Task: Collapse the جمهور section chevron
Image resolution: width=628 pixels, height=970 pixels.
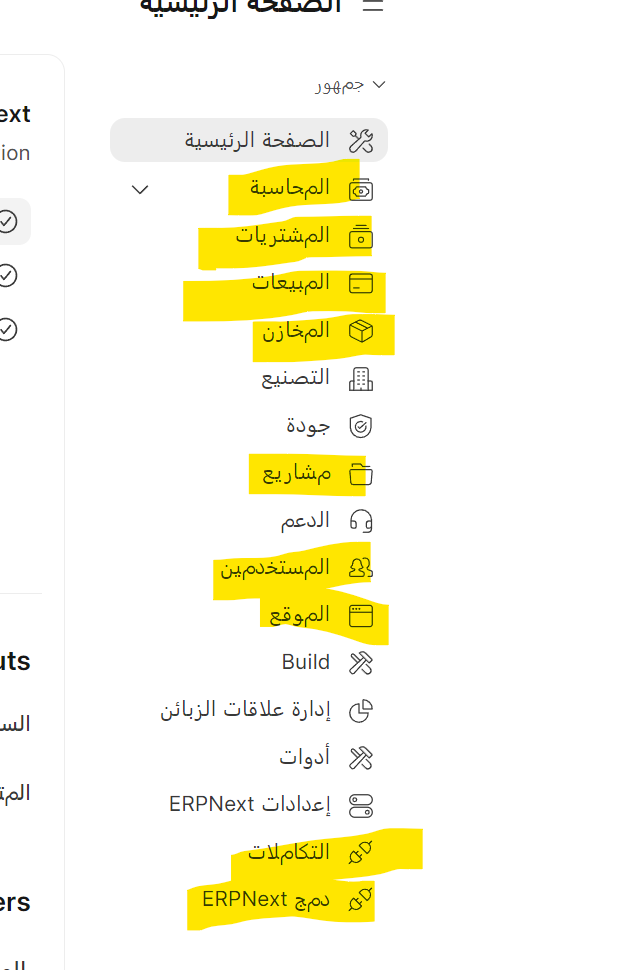Action: pos(379,85)
